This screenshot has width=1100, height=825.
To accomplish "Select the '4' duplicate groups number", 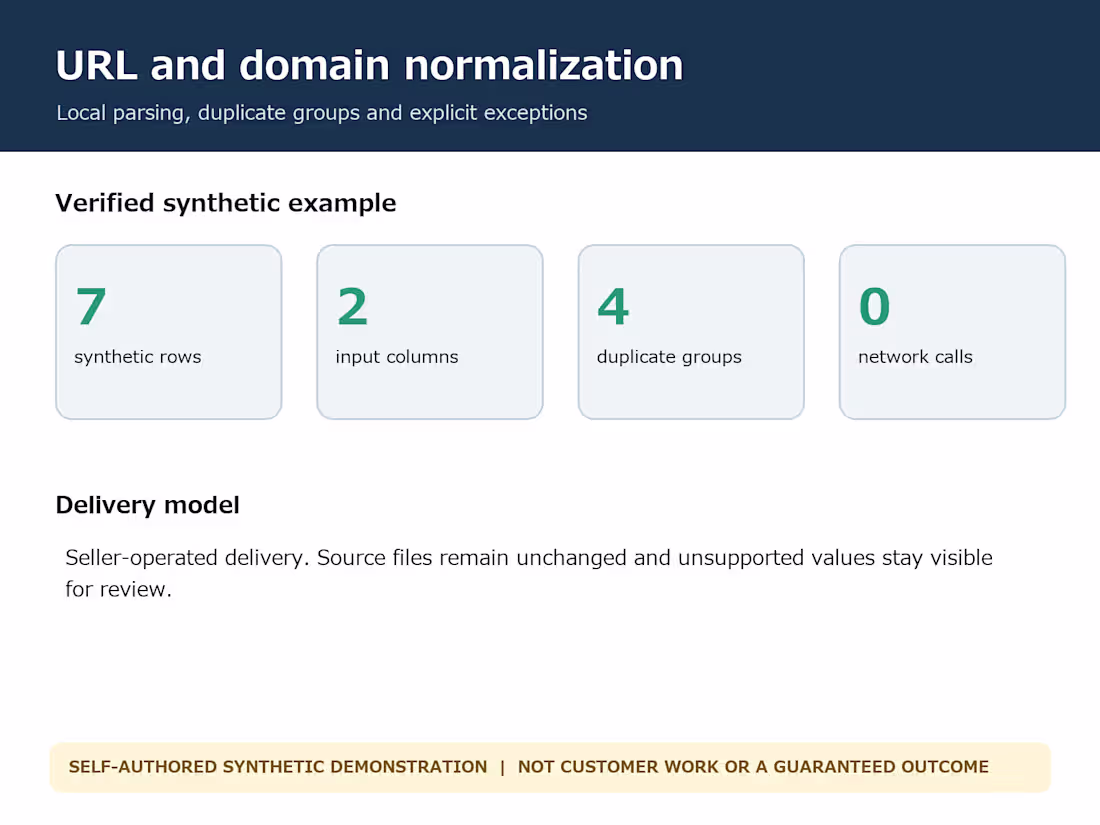I will click(613, 307).
